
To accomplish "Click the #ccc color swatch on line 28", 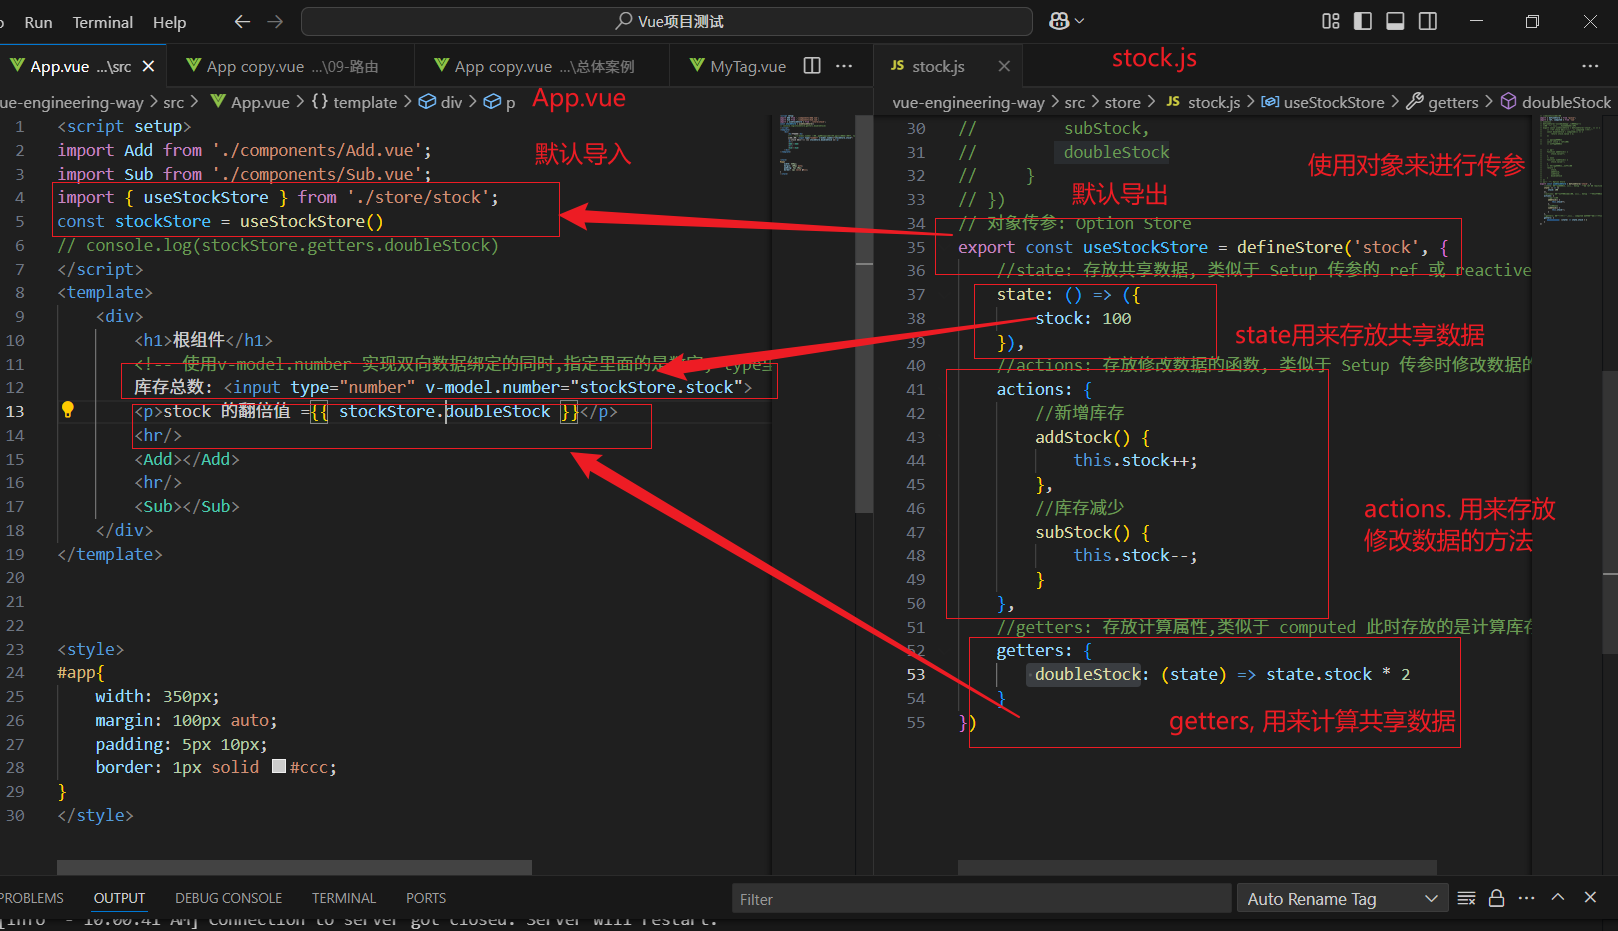I will point(279,767).
